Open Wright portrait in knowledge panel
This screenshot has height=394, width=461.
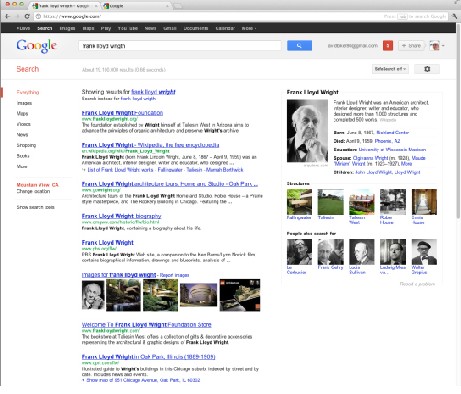pos(307,131)
